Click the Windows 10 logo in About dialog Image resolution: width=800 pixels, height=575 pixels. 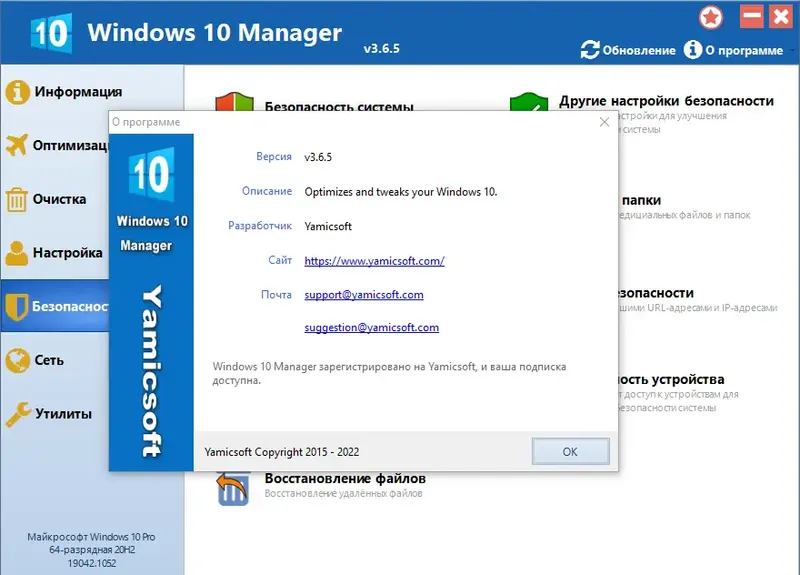click(152, 174)
